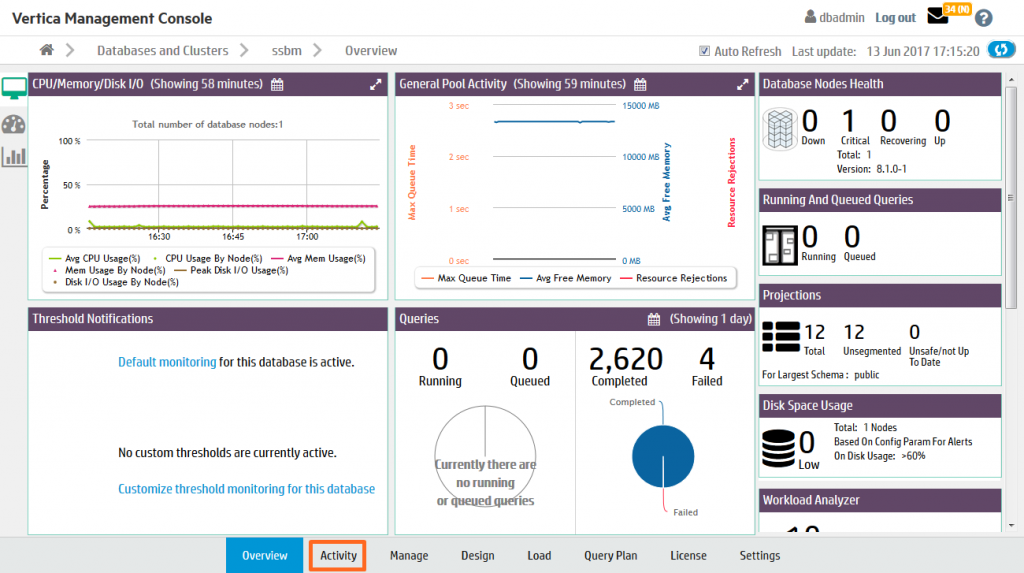Toggle Max Queue Time legend entry
Image resolution: width=1024 pixels, height=573 pixels.
pos(466,278)
